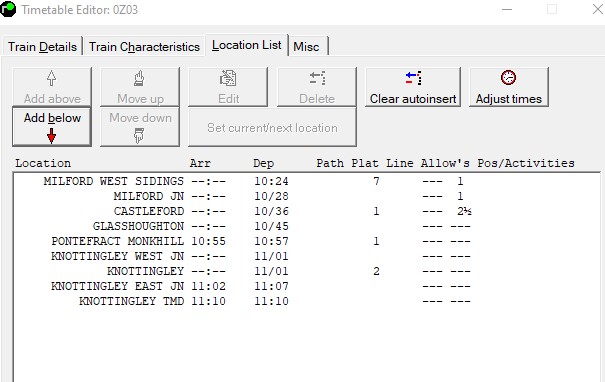Click the Move down button
Viewport: 605px width, 382px height.
[x=140, y=127]
